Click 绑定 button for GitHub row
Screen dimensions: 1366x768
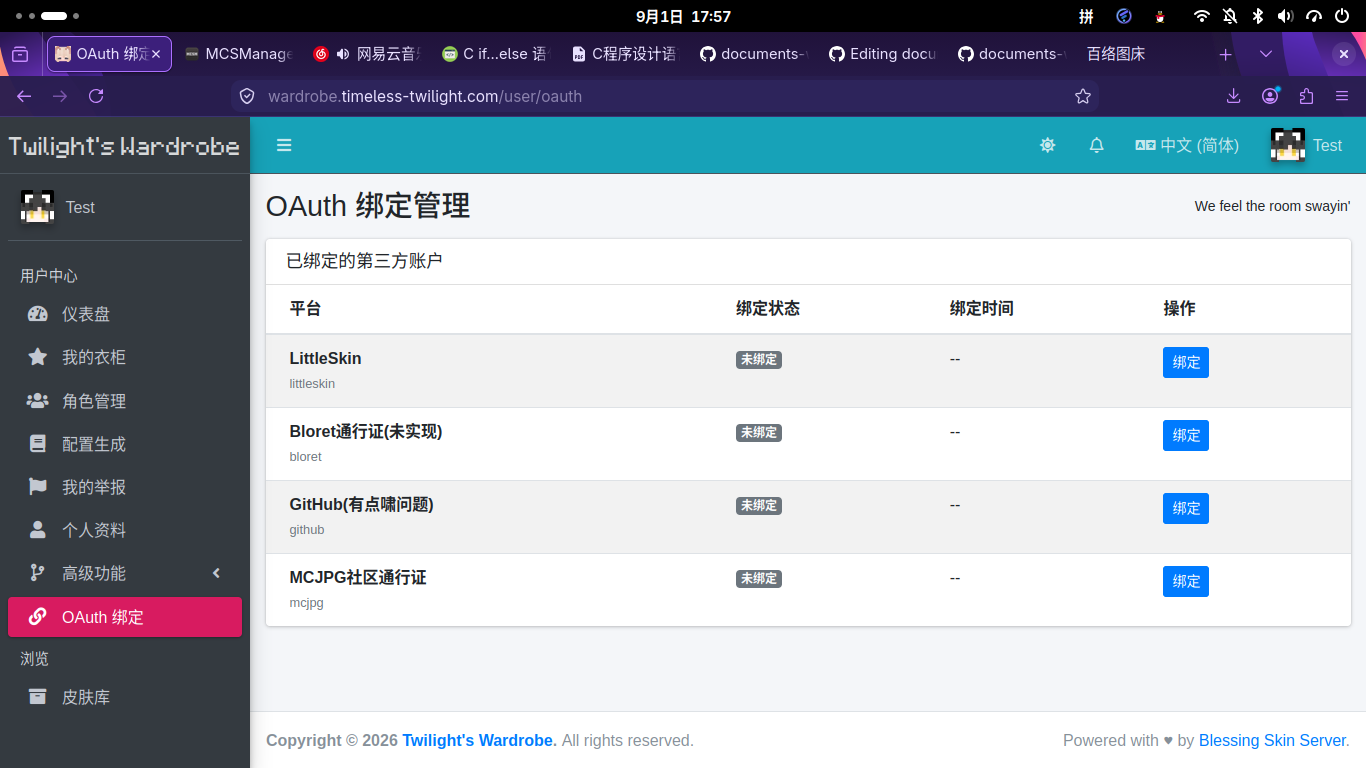(x=1186, y=508)
